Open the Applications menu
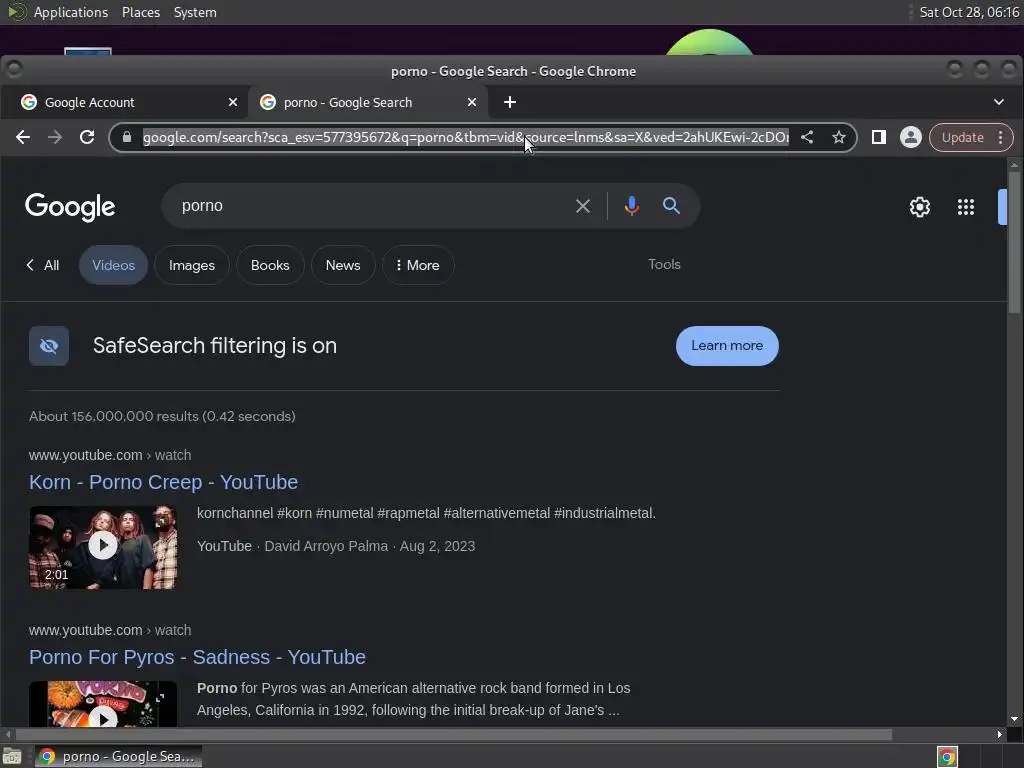The width and height of the screenshot is (1024, 768). click(x=71, y=12)
